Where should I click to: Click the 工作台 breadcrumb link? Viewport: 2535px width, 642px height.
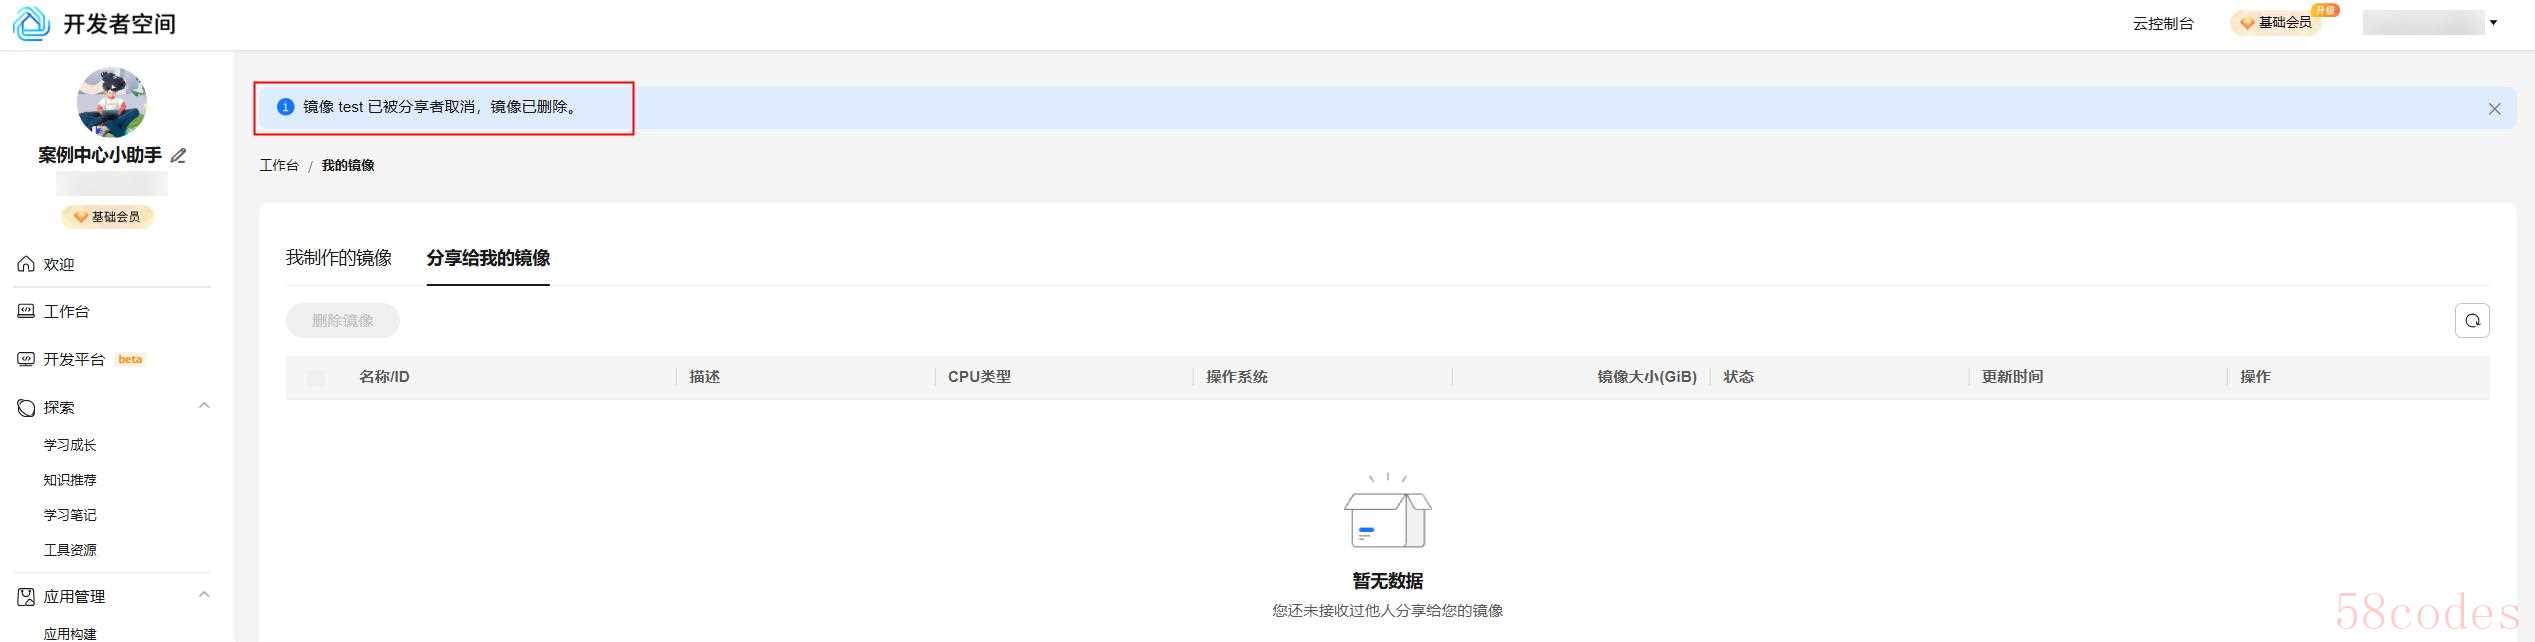click(x=279, y=166)
